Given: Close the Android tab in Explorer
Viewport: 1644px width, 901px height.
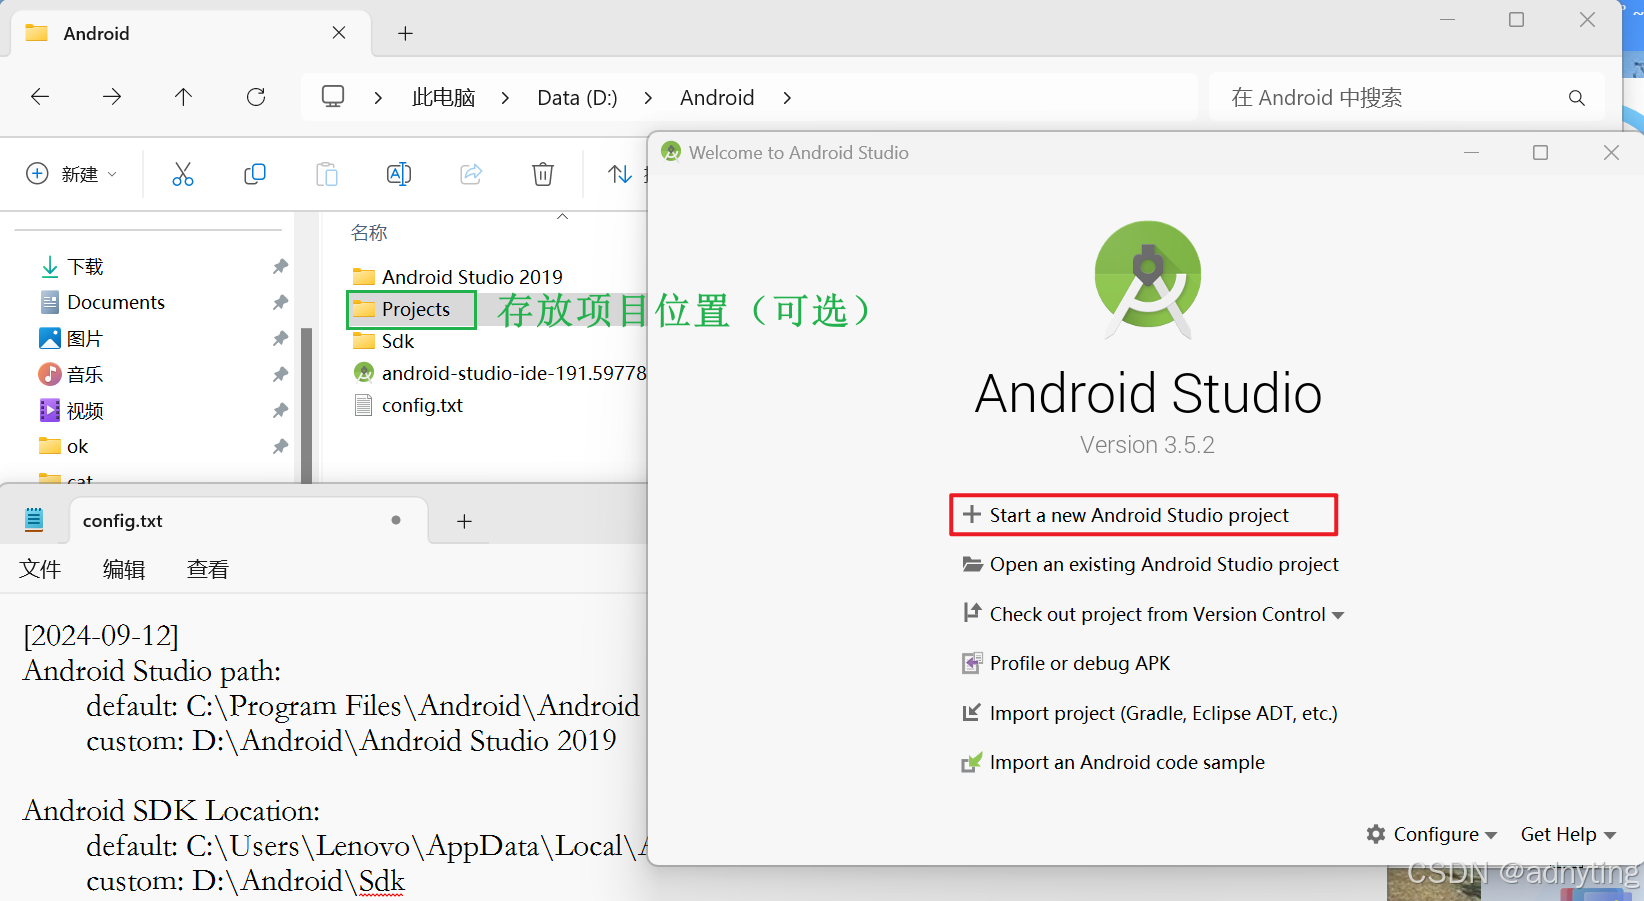Looking at the screenshot, I should pyautogui.click(x=339, y=33).
